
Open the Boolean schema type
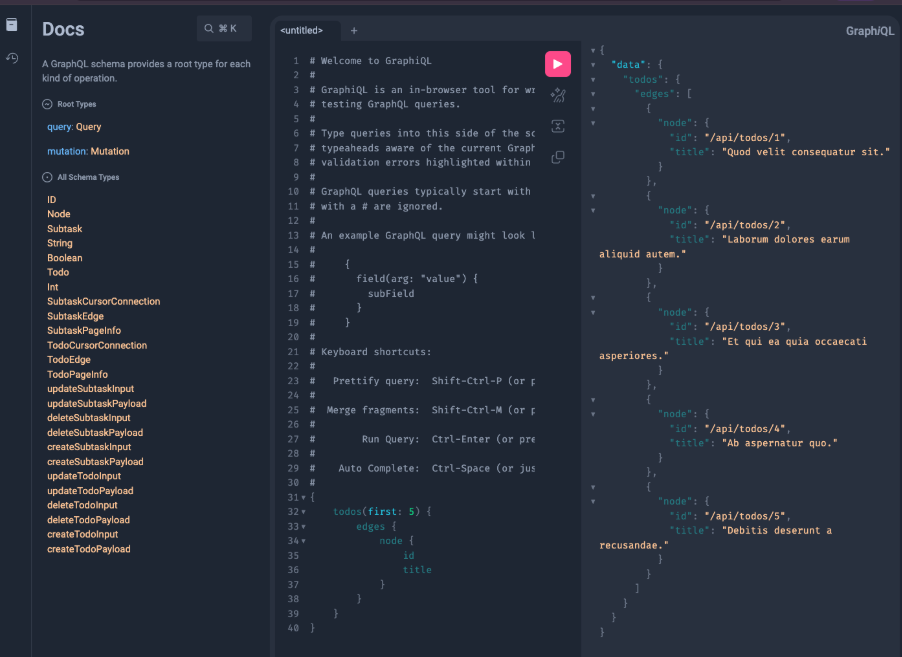point(64,258)
